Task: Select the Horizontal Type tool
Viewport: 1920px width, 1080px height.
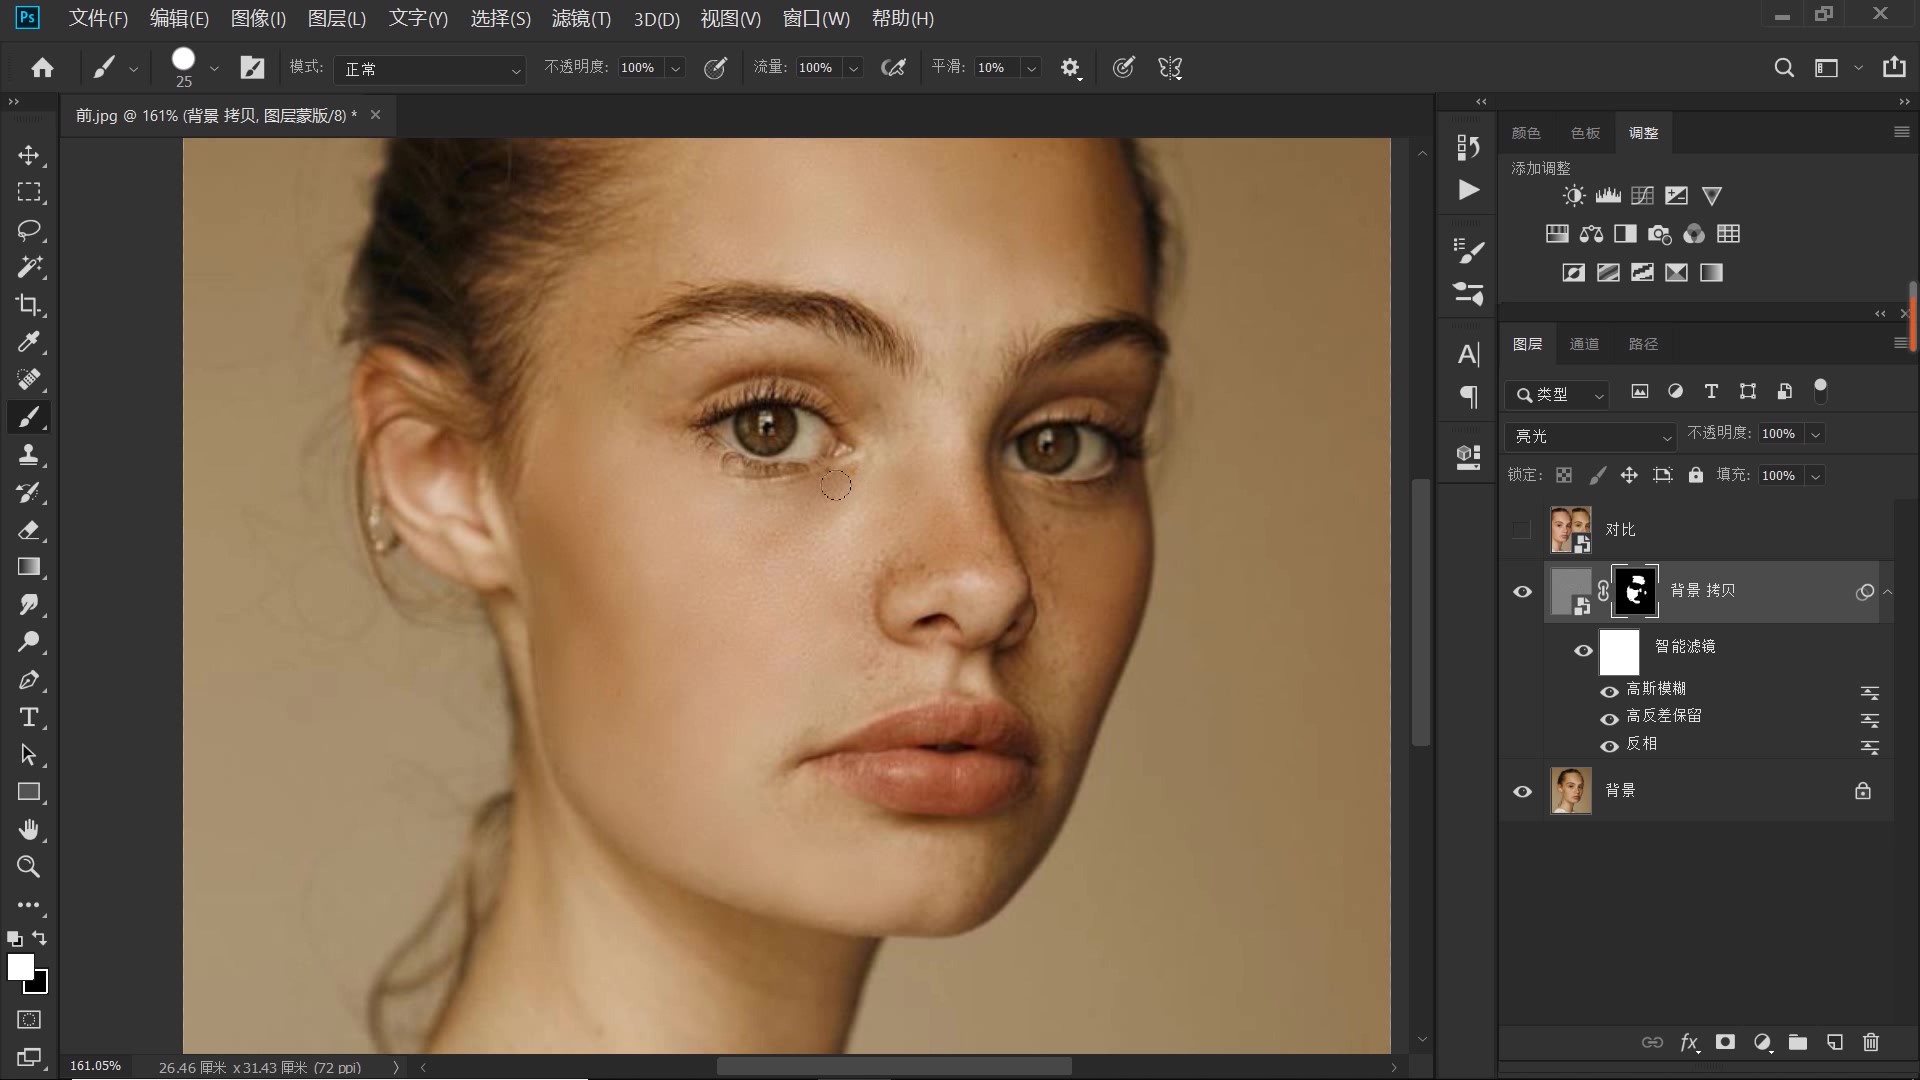Action: 29,717
